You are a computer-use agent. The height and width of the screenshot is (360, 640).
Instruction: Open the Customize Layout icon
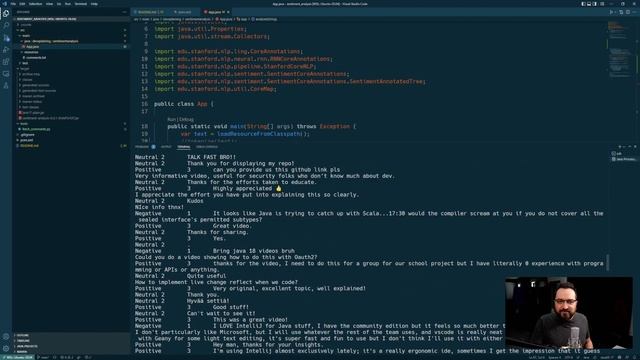pyautogui.click(x=602, y=4)
